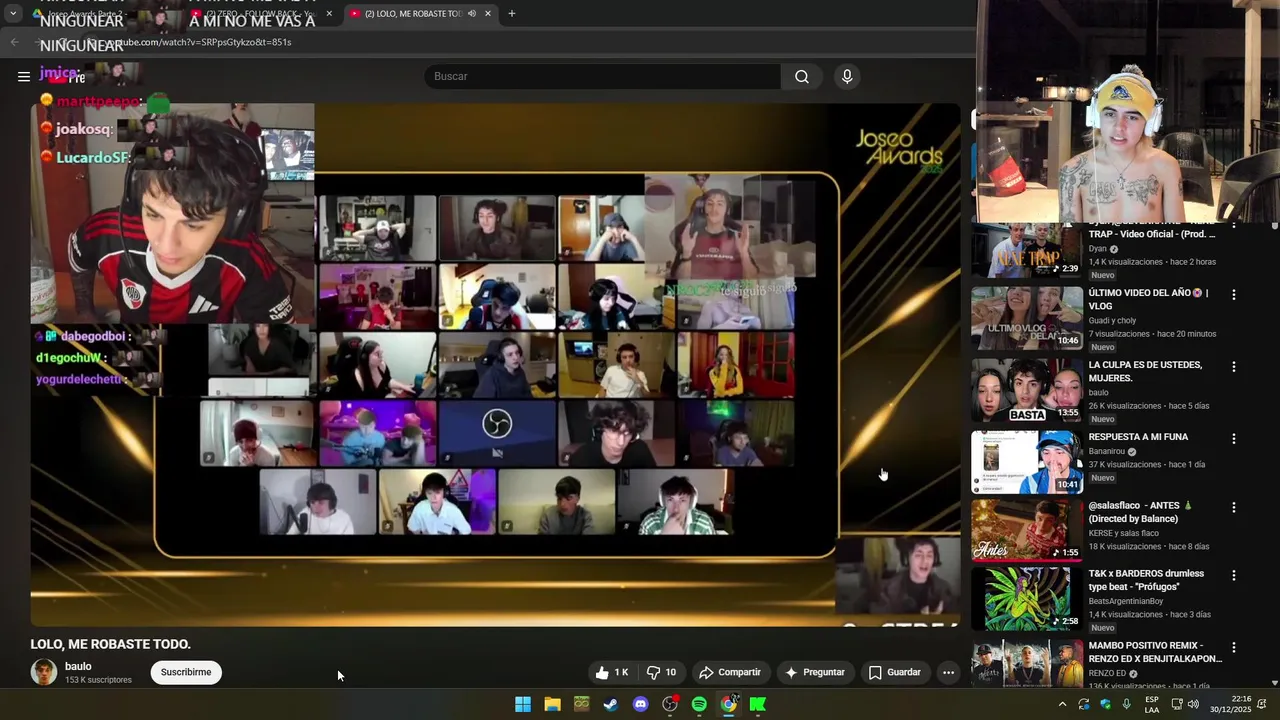
Task: Switch to Chrome in the taskbar
Action: (x=729, y=704)
